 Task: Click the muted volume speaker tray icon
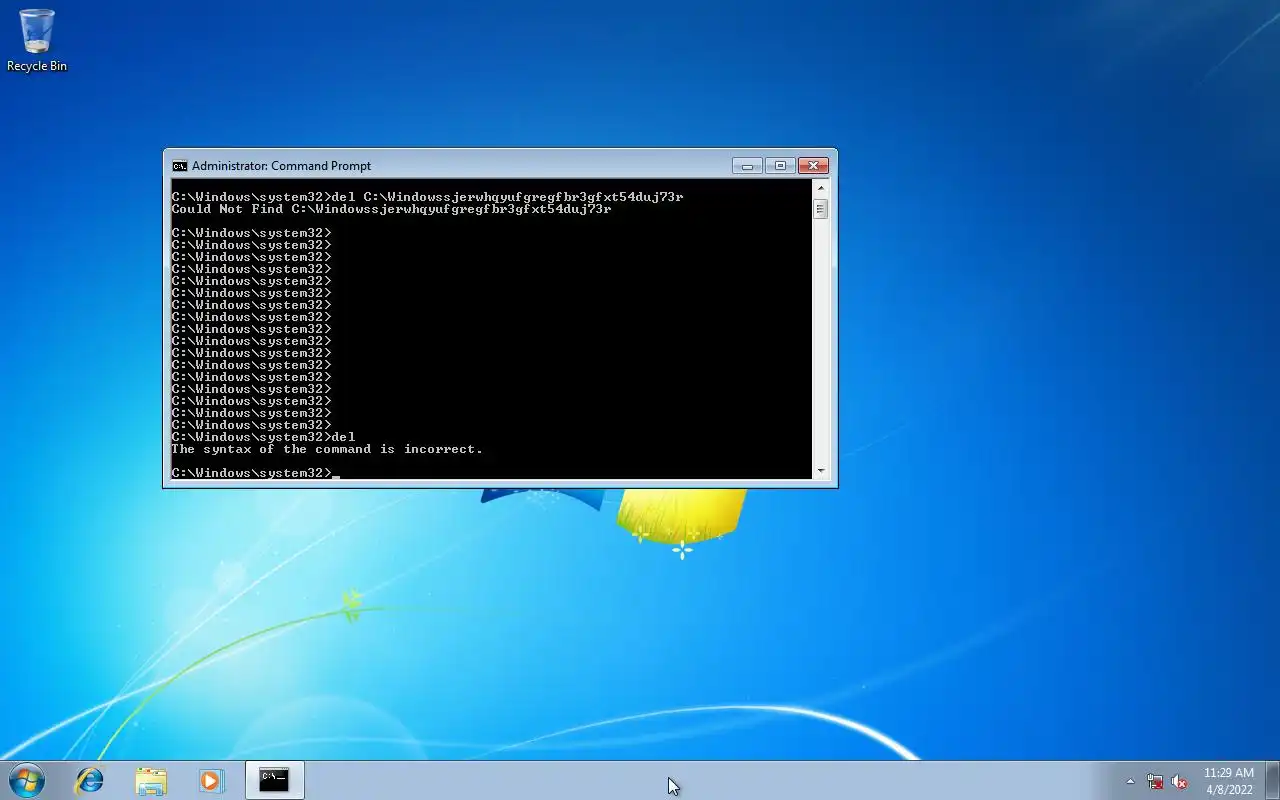pos(1179,781)
